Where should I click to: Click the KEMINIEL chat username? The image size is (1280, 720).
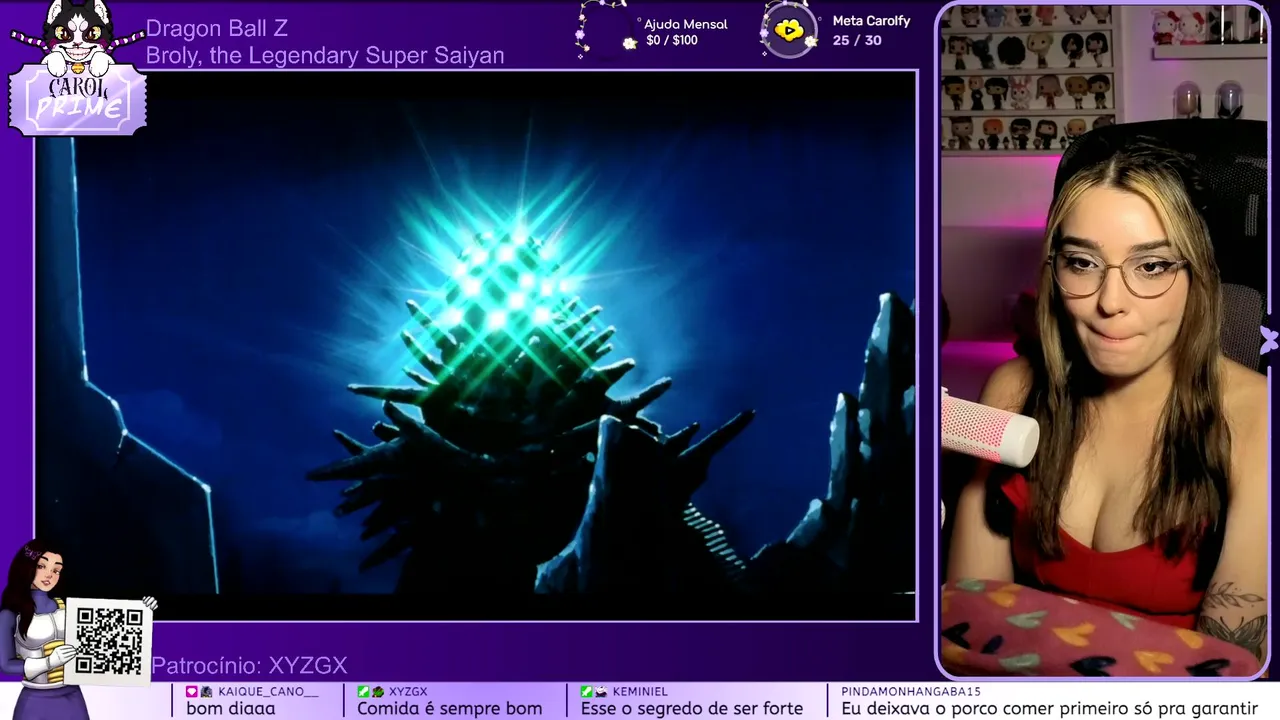point(640,691)
